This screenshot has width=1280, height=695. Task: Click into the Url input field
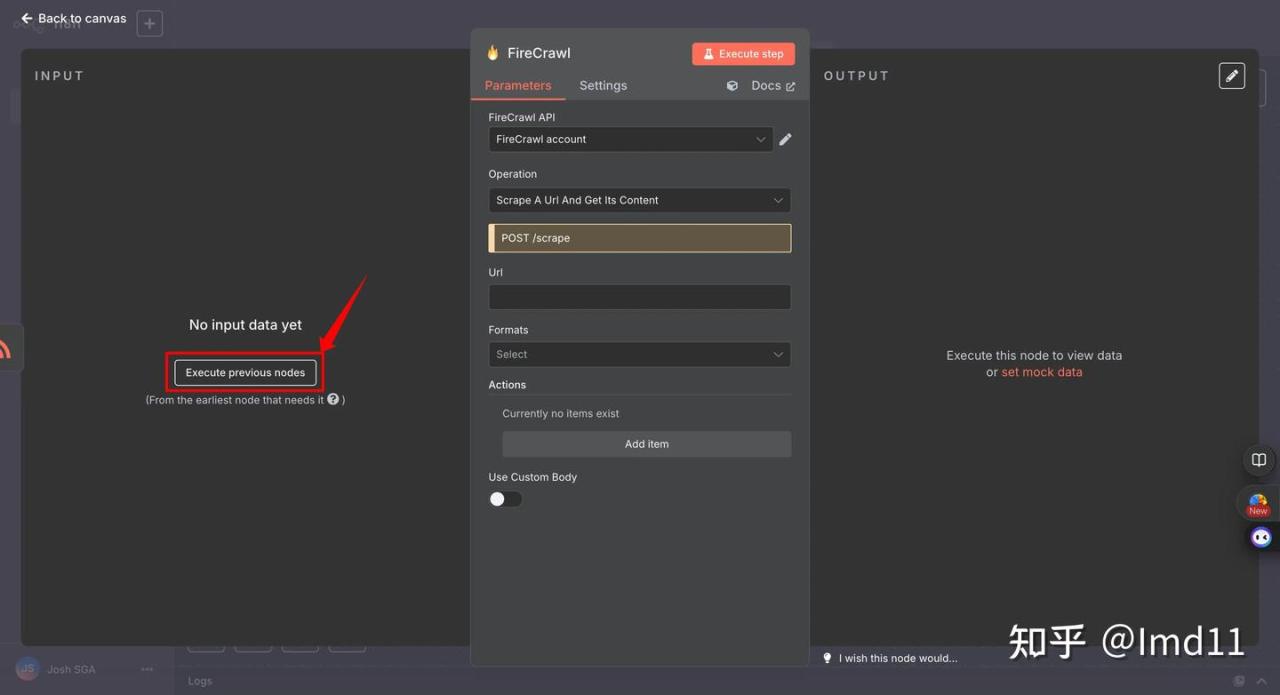[639, 297]
